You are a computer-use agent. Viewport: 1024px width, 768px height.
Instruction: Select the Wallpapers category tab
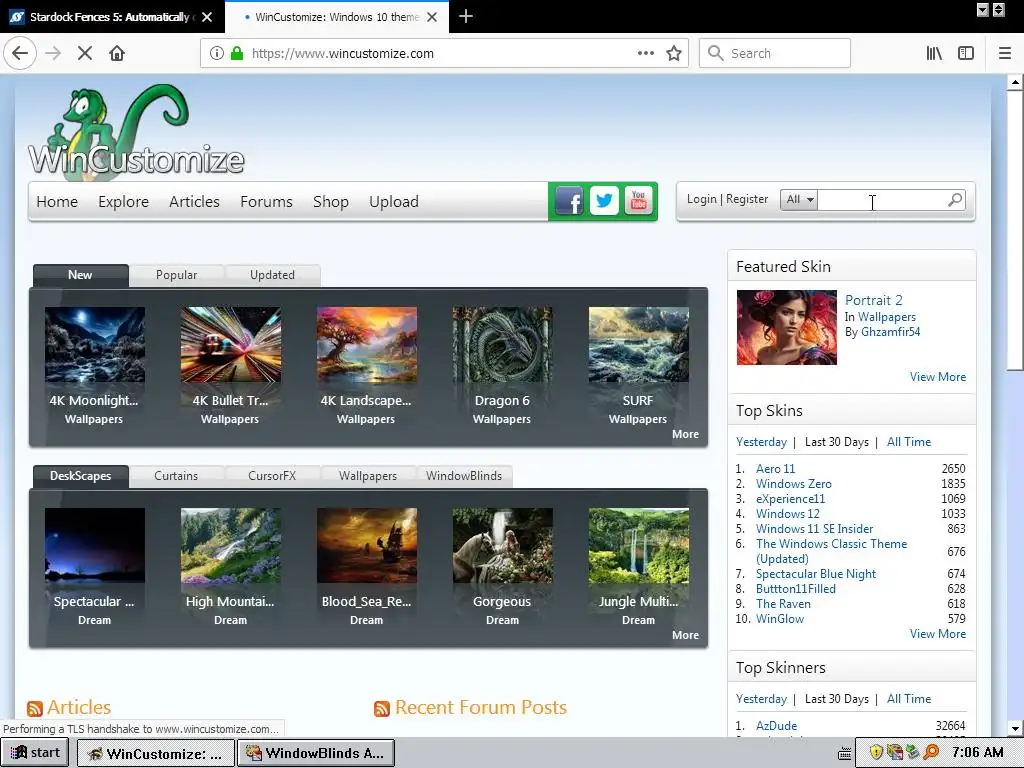coord(368,476)
